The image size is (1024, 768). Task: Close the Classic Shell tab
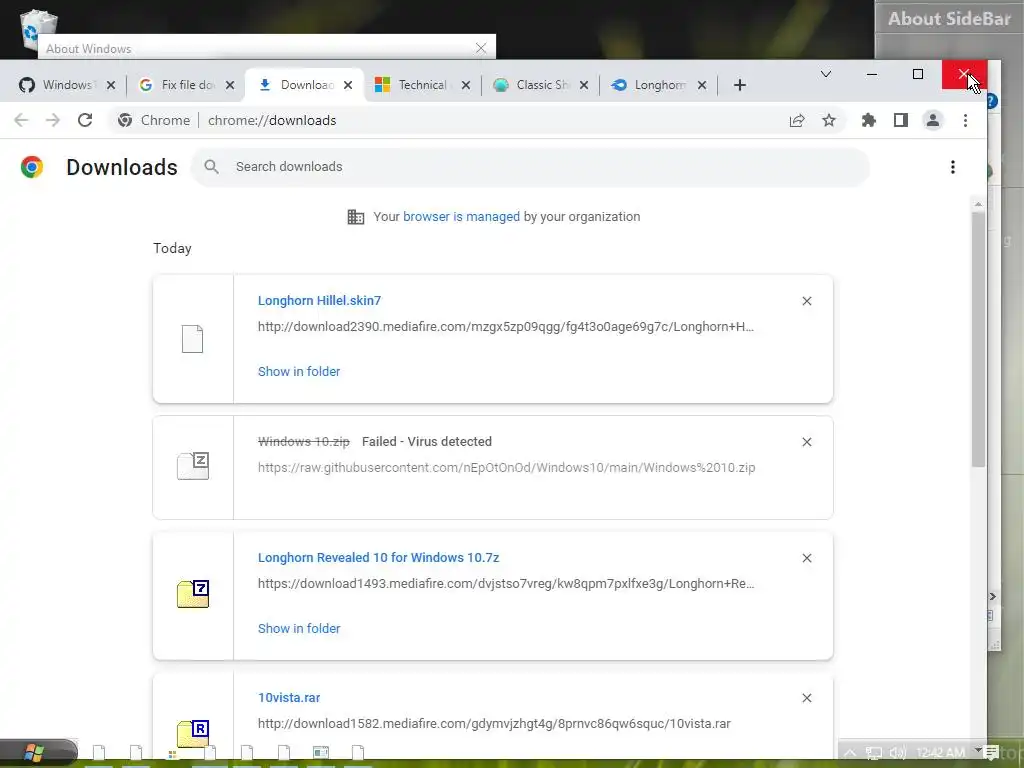tap(584, 85)
